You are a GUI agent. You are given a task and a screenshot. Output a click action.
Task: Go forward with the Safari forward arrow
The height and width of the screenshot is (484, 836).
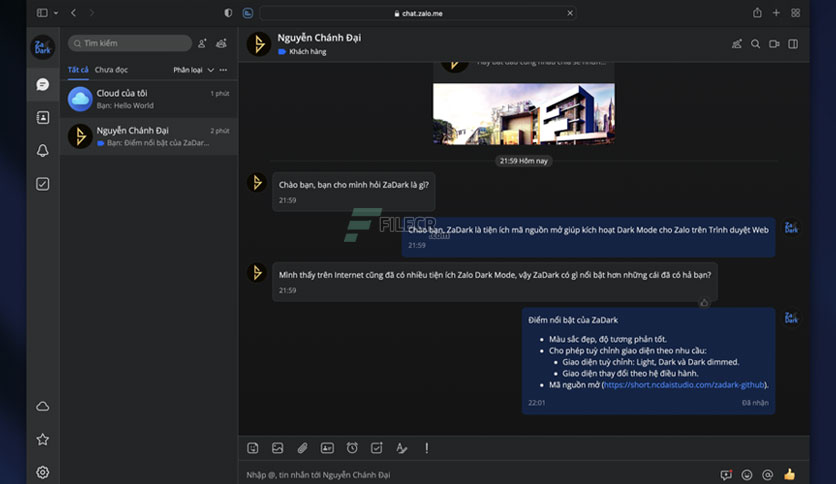pos(92,13)
